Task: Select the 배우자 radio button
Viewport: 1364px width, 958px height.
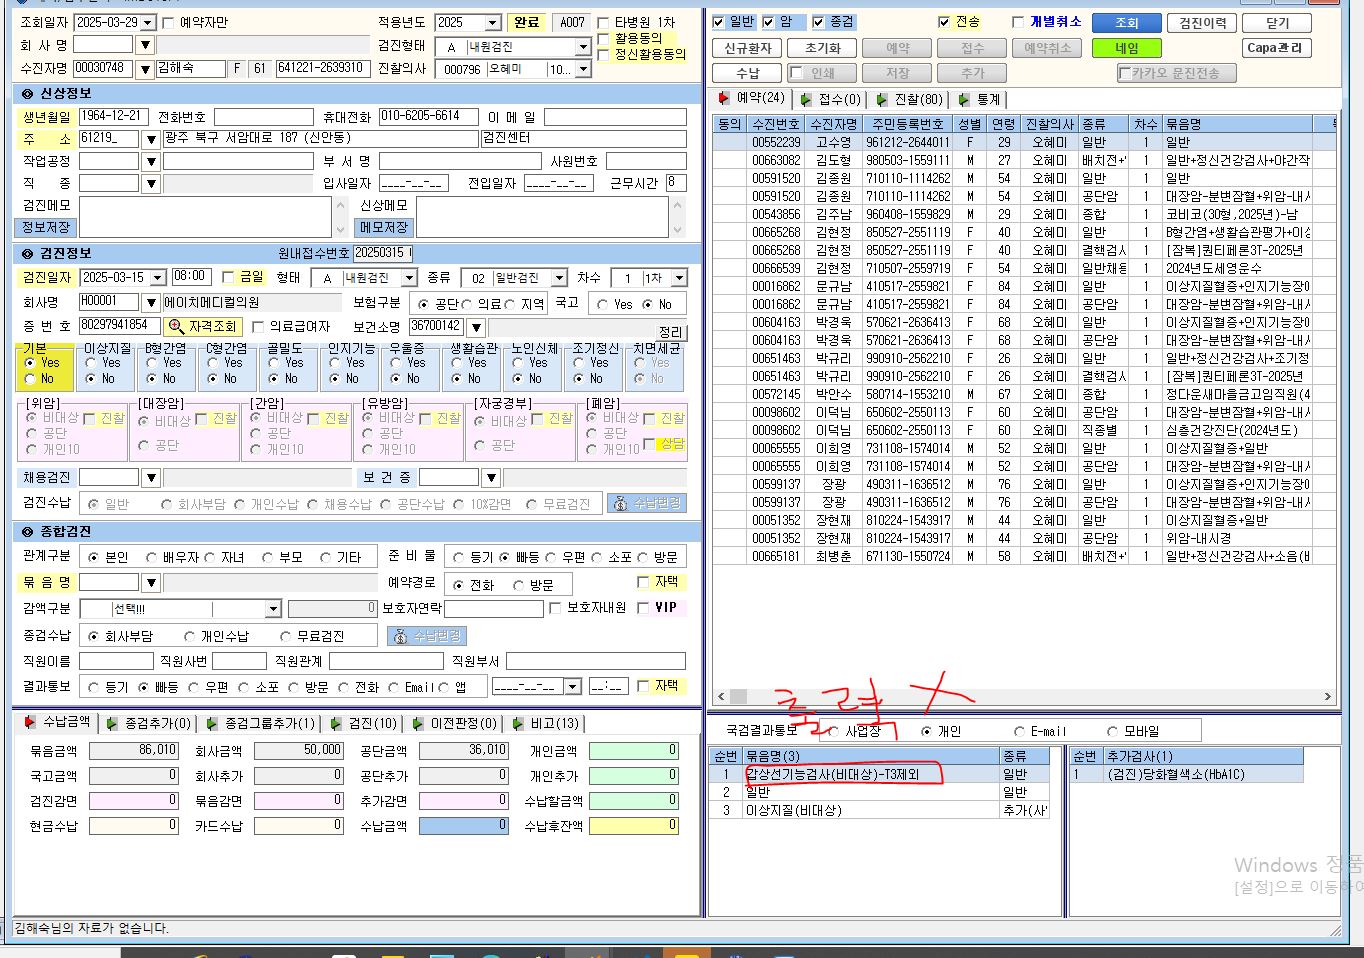Action: (152, 557)
